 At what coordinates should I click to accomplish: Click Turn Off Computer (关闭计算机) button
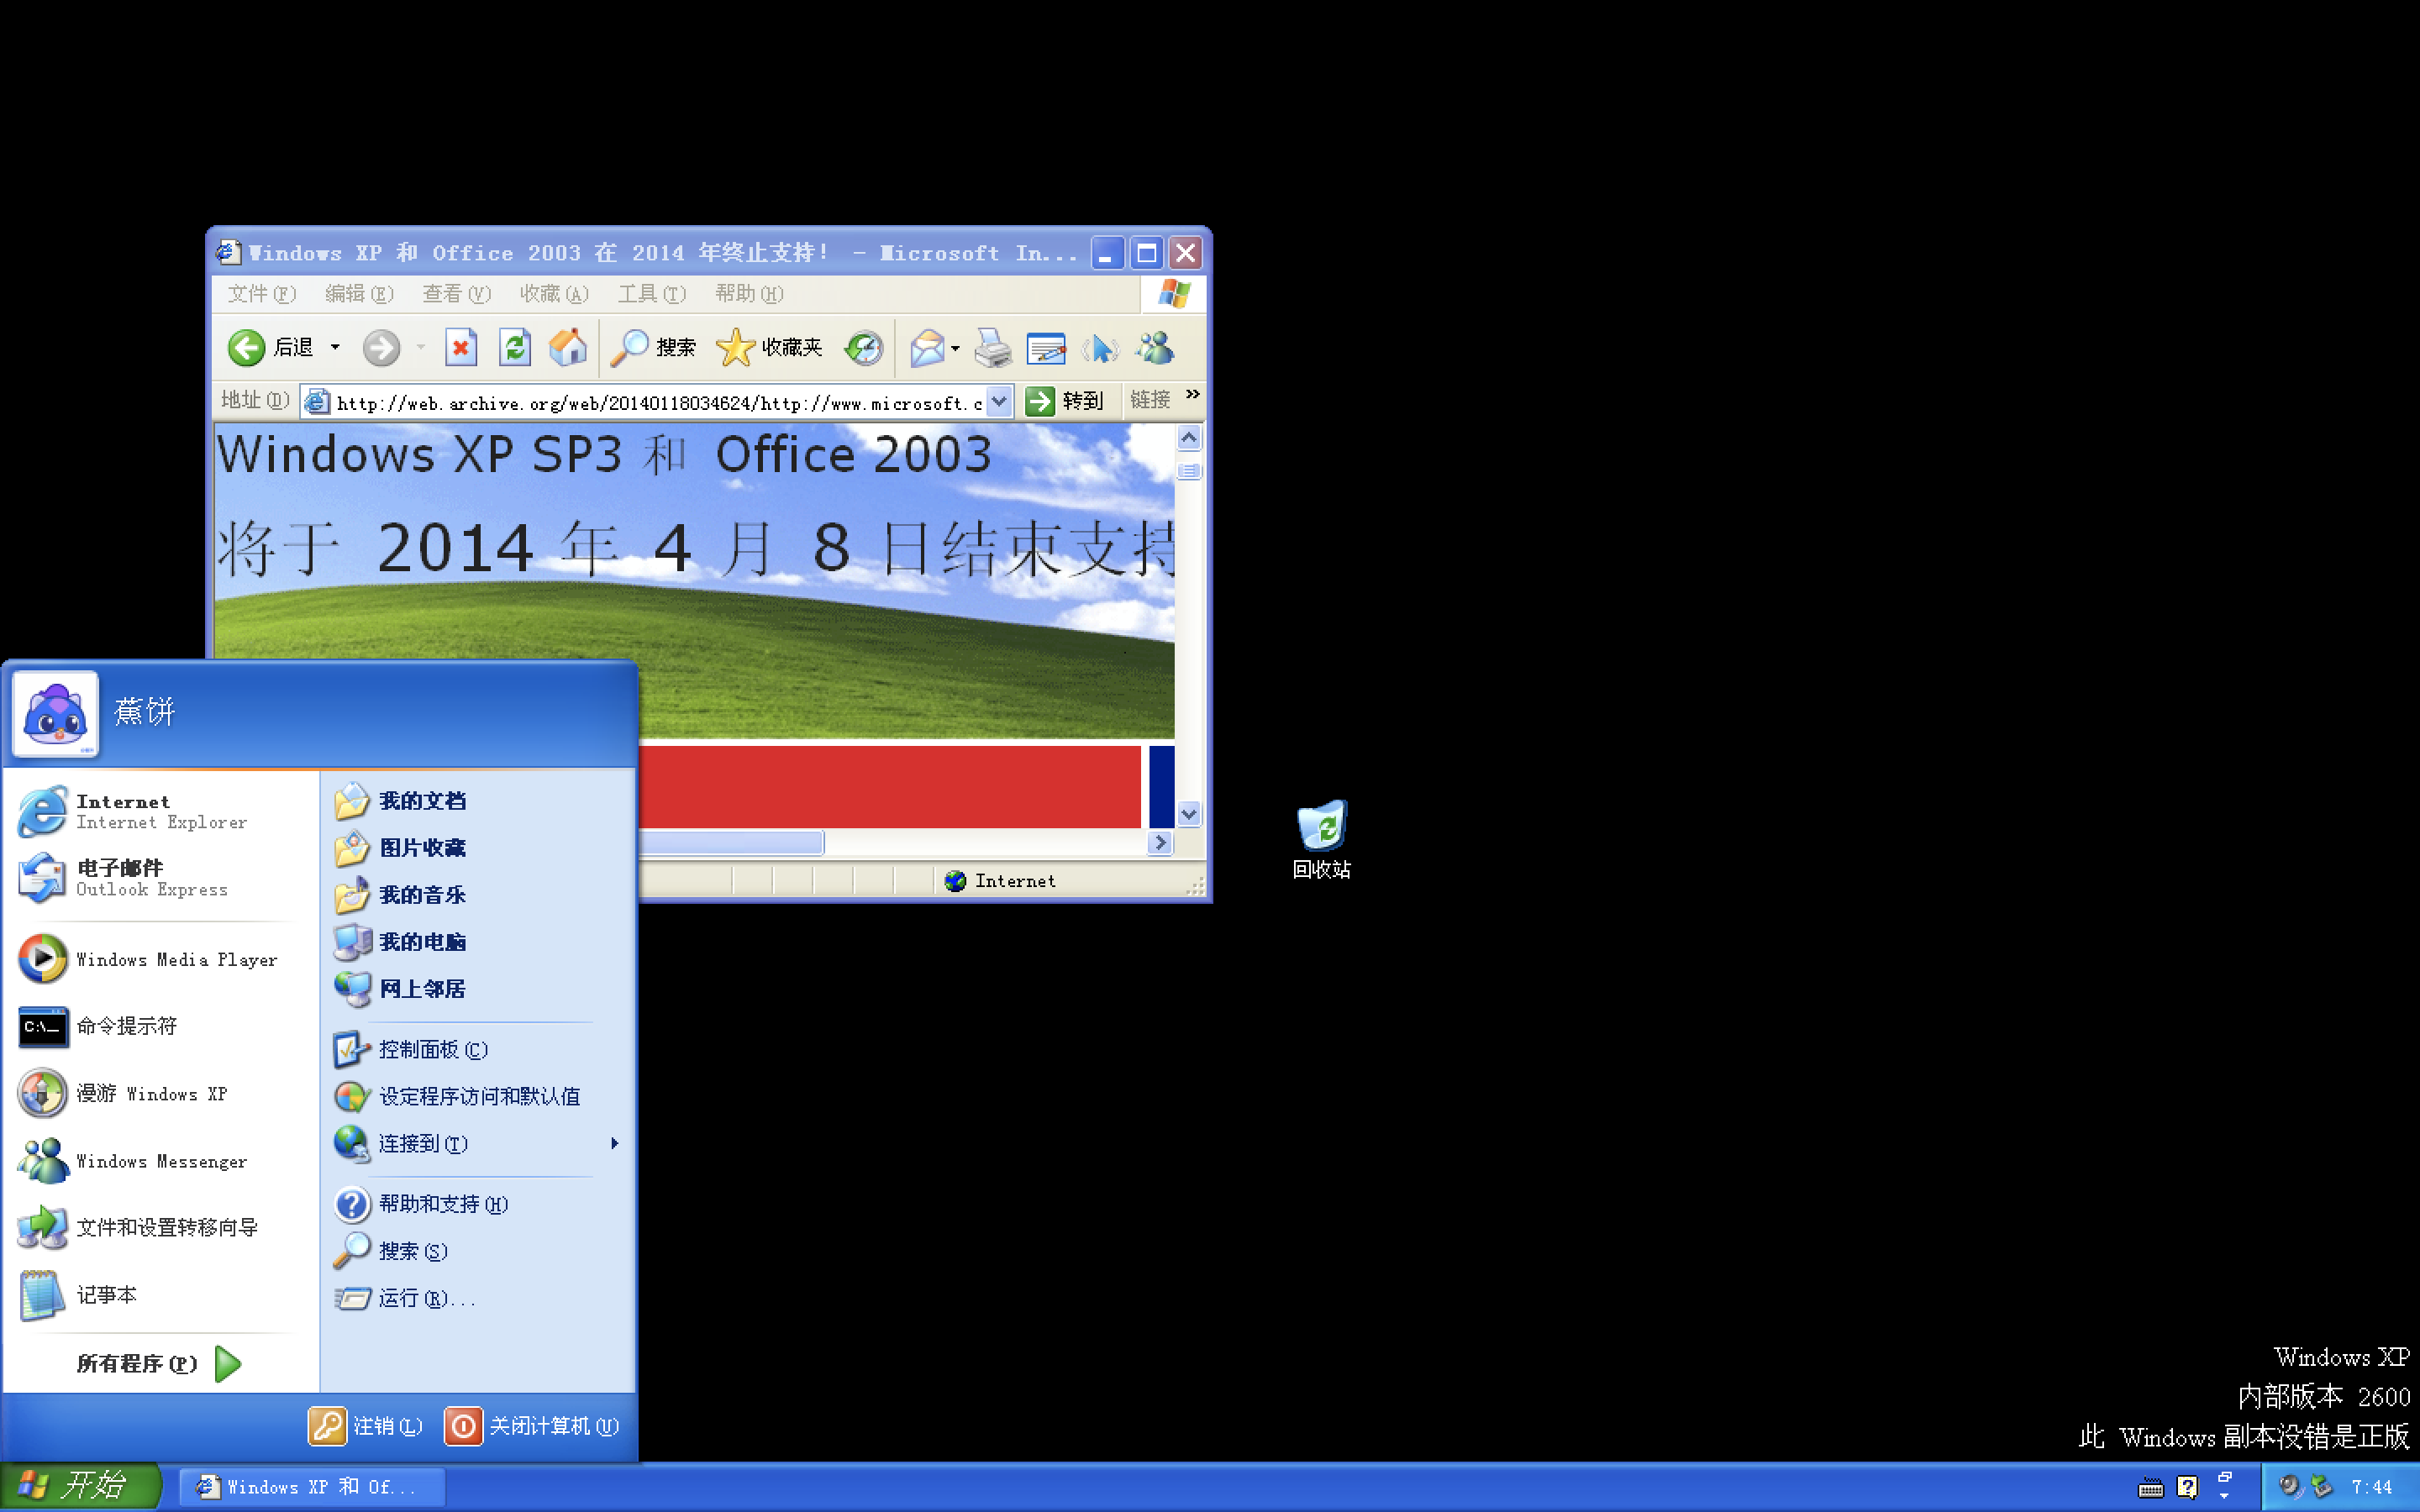tap(533, 1426)
